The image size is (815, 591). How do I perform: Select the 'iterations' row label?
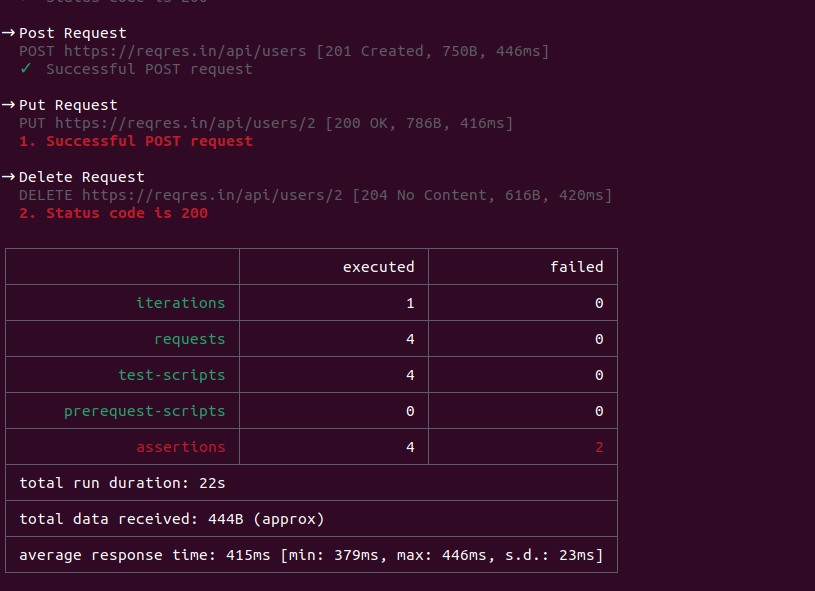click(180, 303)
